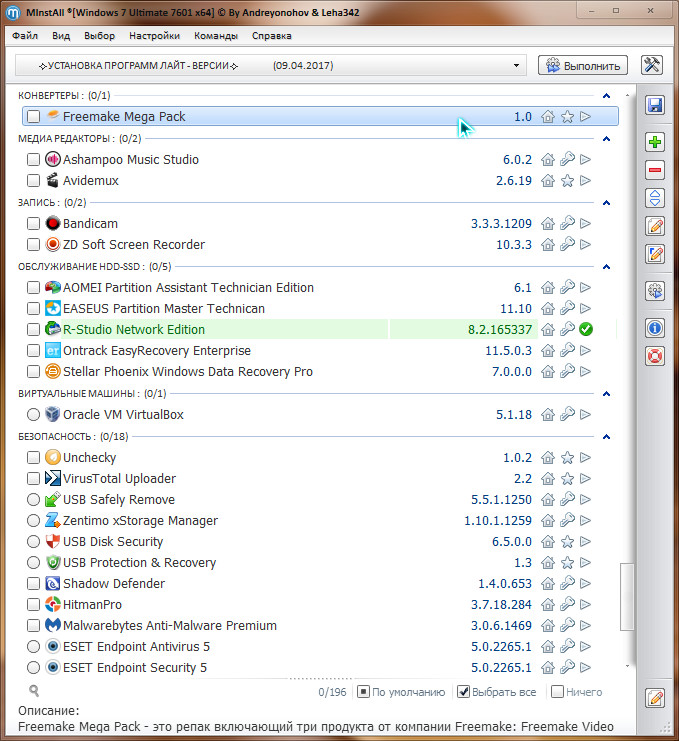The image size is (679, 741).
Task: Click the play arrow for HitmanPro
Action: [585, 604]
